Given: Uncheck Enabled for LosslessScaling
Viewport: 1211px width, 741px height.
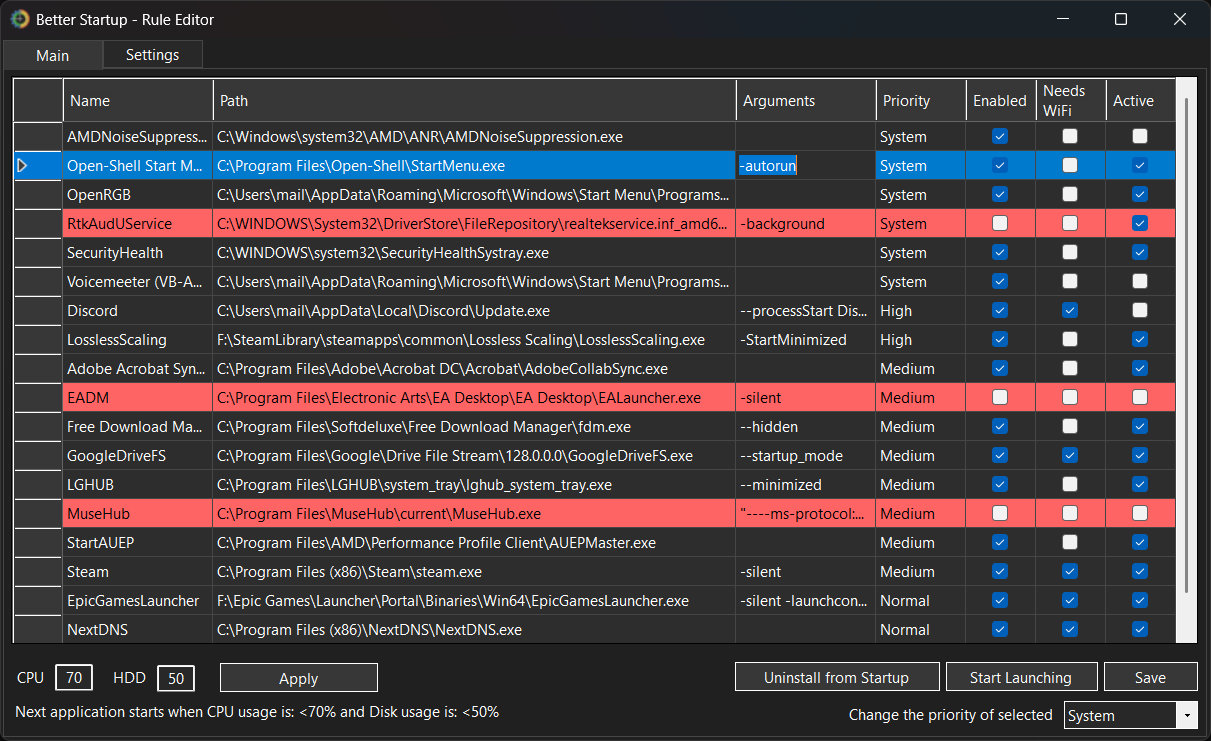Looking at the screenshot, I should [x=1000, y=340].
